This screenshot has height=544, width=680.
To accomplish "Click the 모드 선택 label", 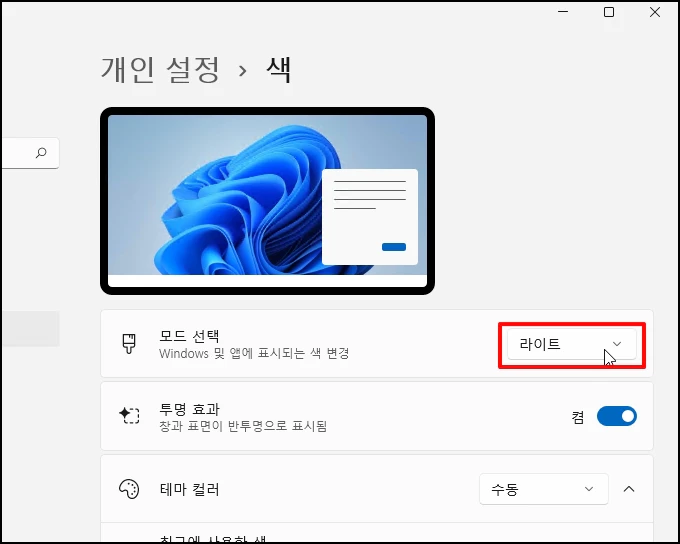I will click(189, 336).
